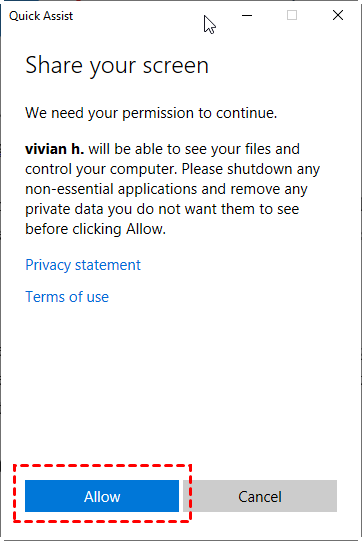
Task: Select the We need your permission sentence
Action: (151, 113)
